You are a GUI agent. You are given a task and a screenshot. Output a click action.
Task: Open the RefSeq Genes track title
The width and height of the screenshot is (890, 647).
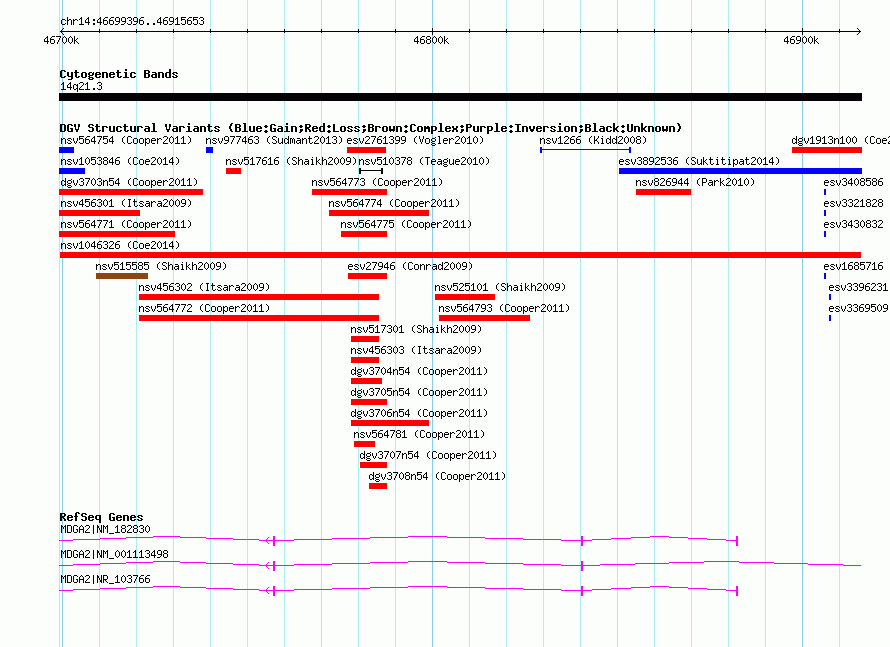tap(102, 516)
